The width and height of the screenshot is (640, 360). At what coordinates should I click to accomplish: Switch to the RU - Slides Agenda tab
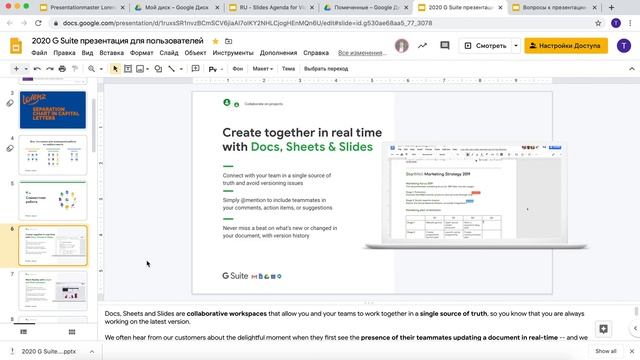pyautogui.click(x=272, y=7)
